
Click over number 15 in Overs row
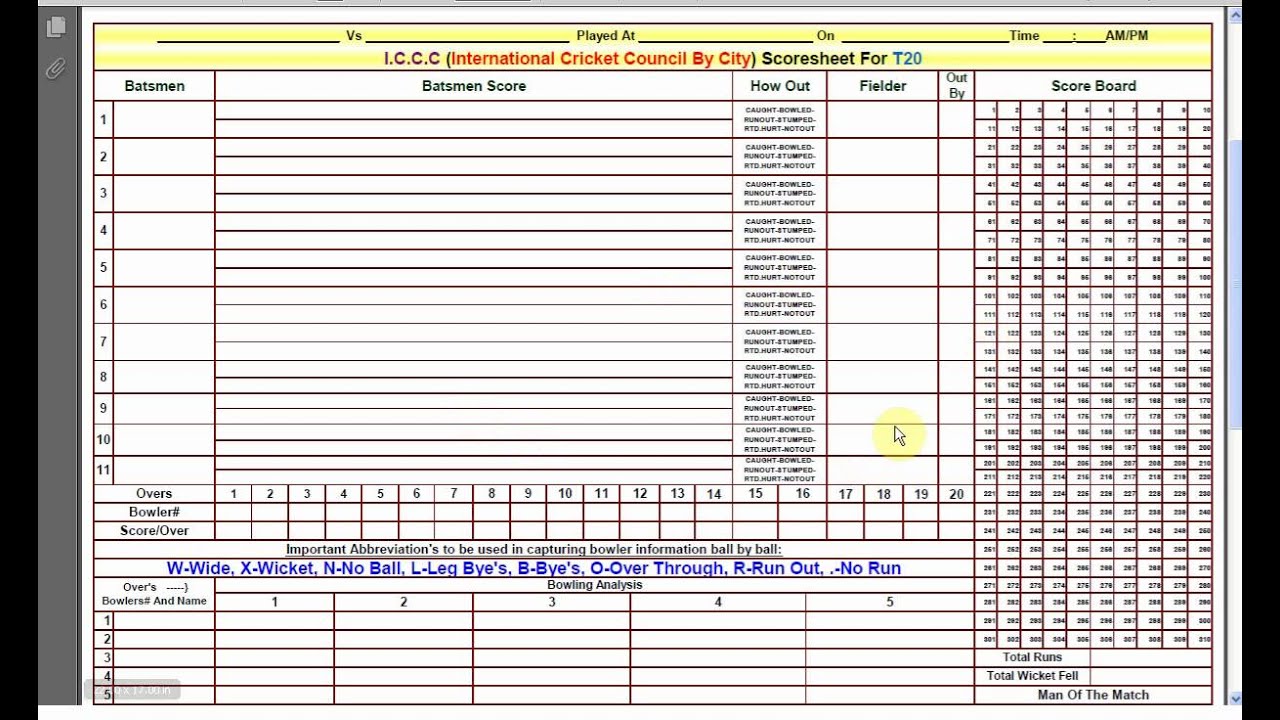[755, 494]
